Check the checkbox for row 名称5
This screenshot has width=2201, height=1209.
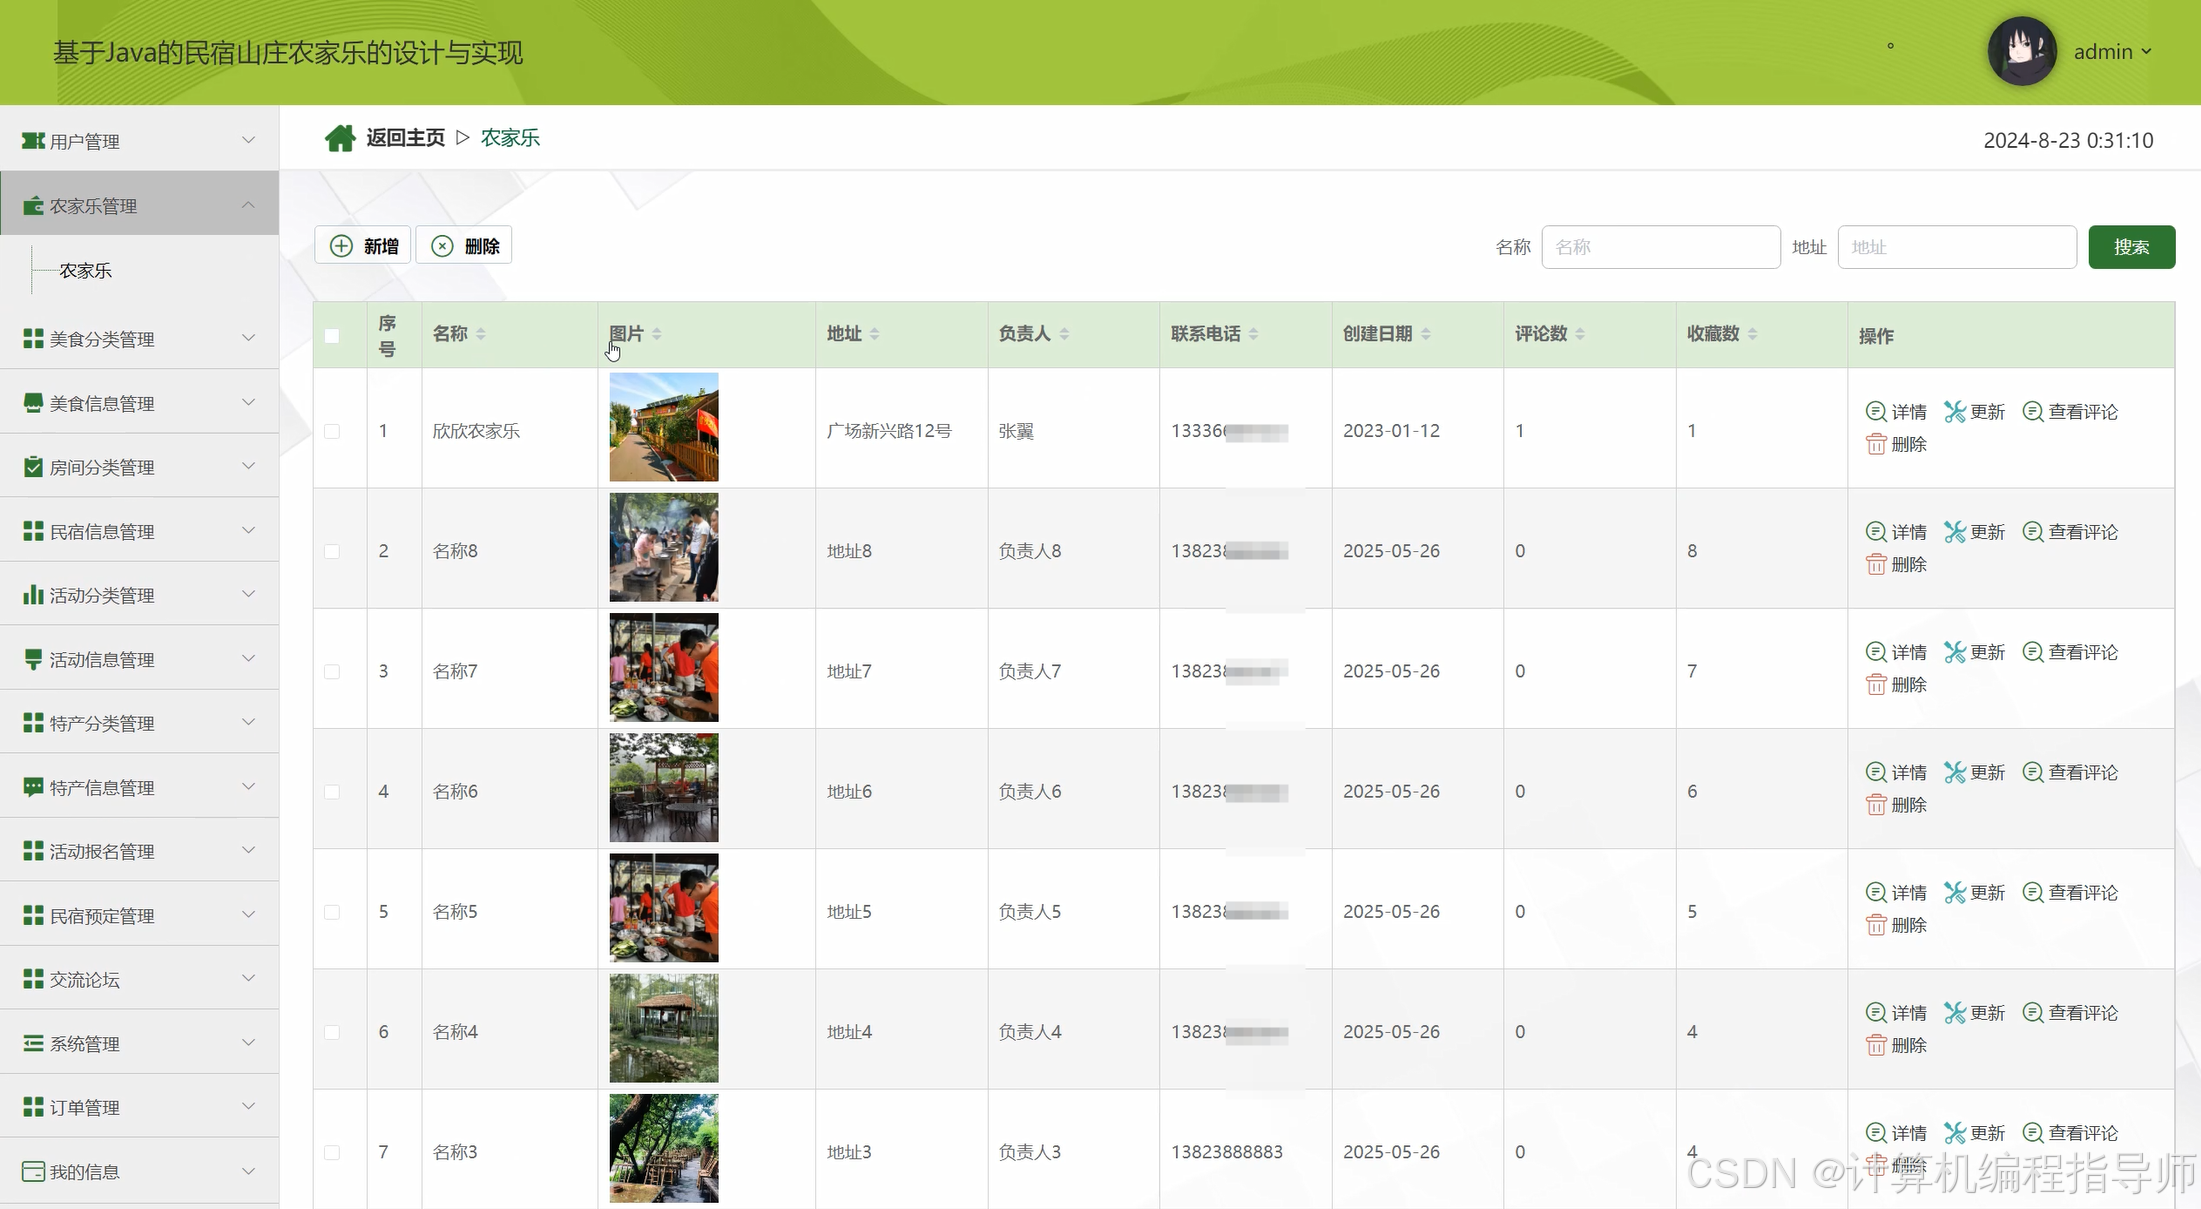[x=332, y=912]
